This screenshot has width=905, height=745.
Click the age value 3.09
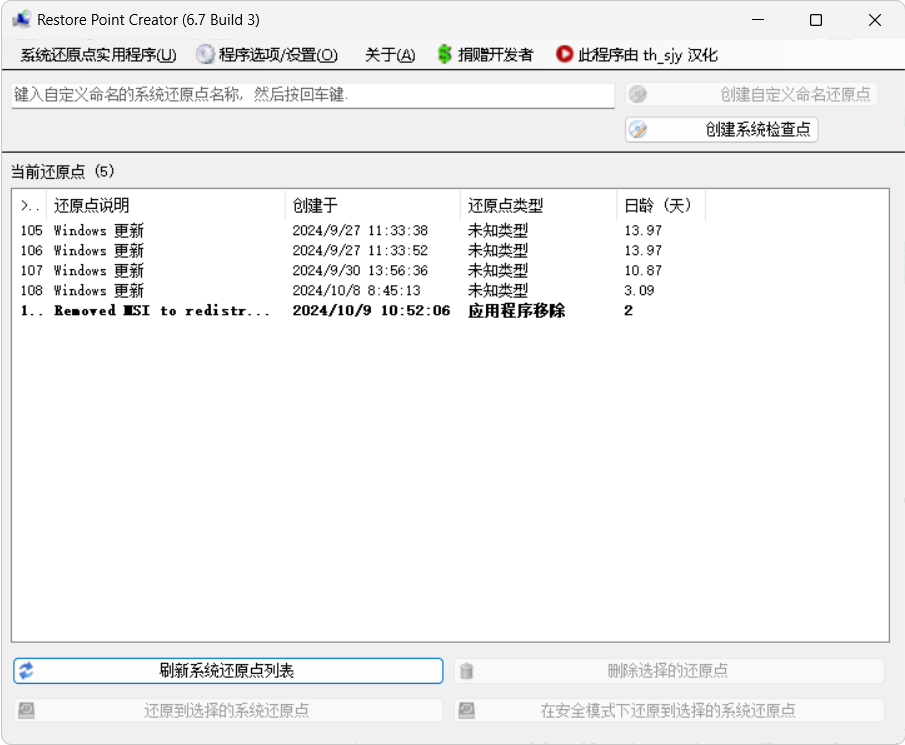click(639, 290)
